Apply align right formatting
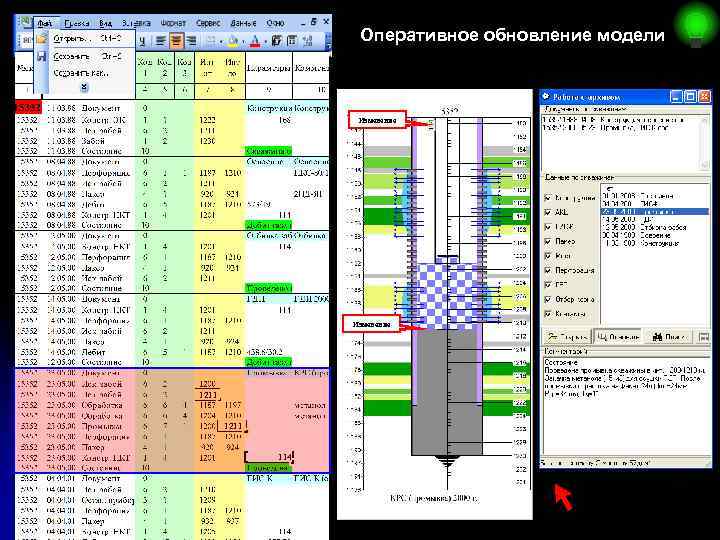This screenshot has height=540, width=720. (191, 41)
